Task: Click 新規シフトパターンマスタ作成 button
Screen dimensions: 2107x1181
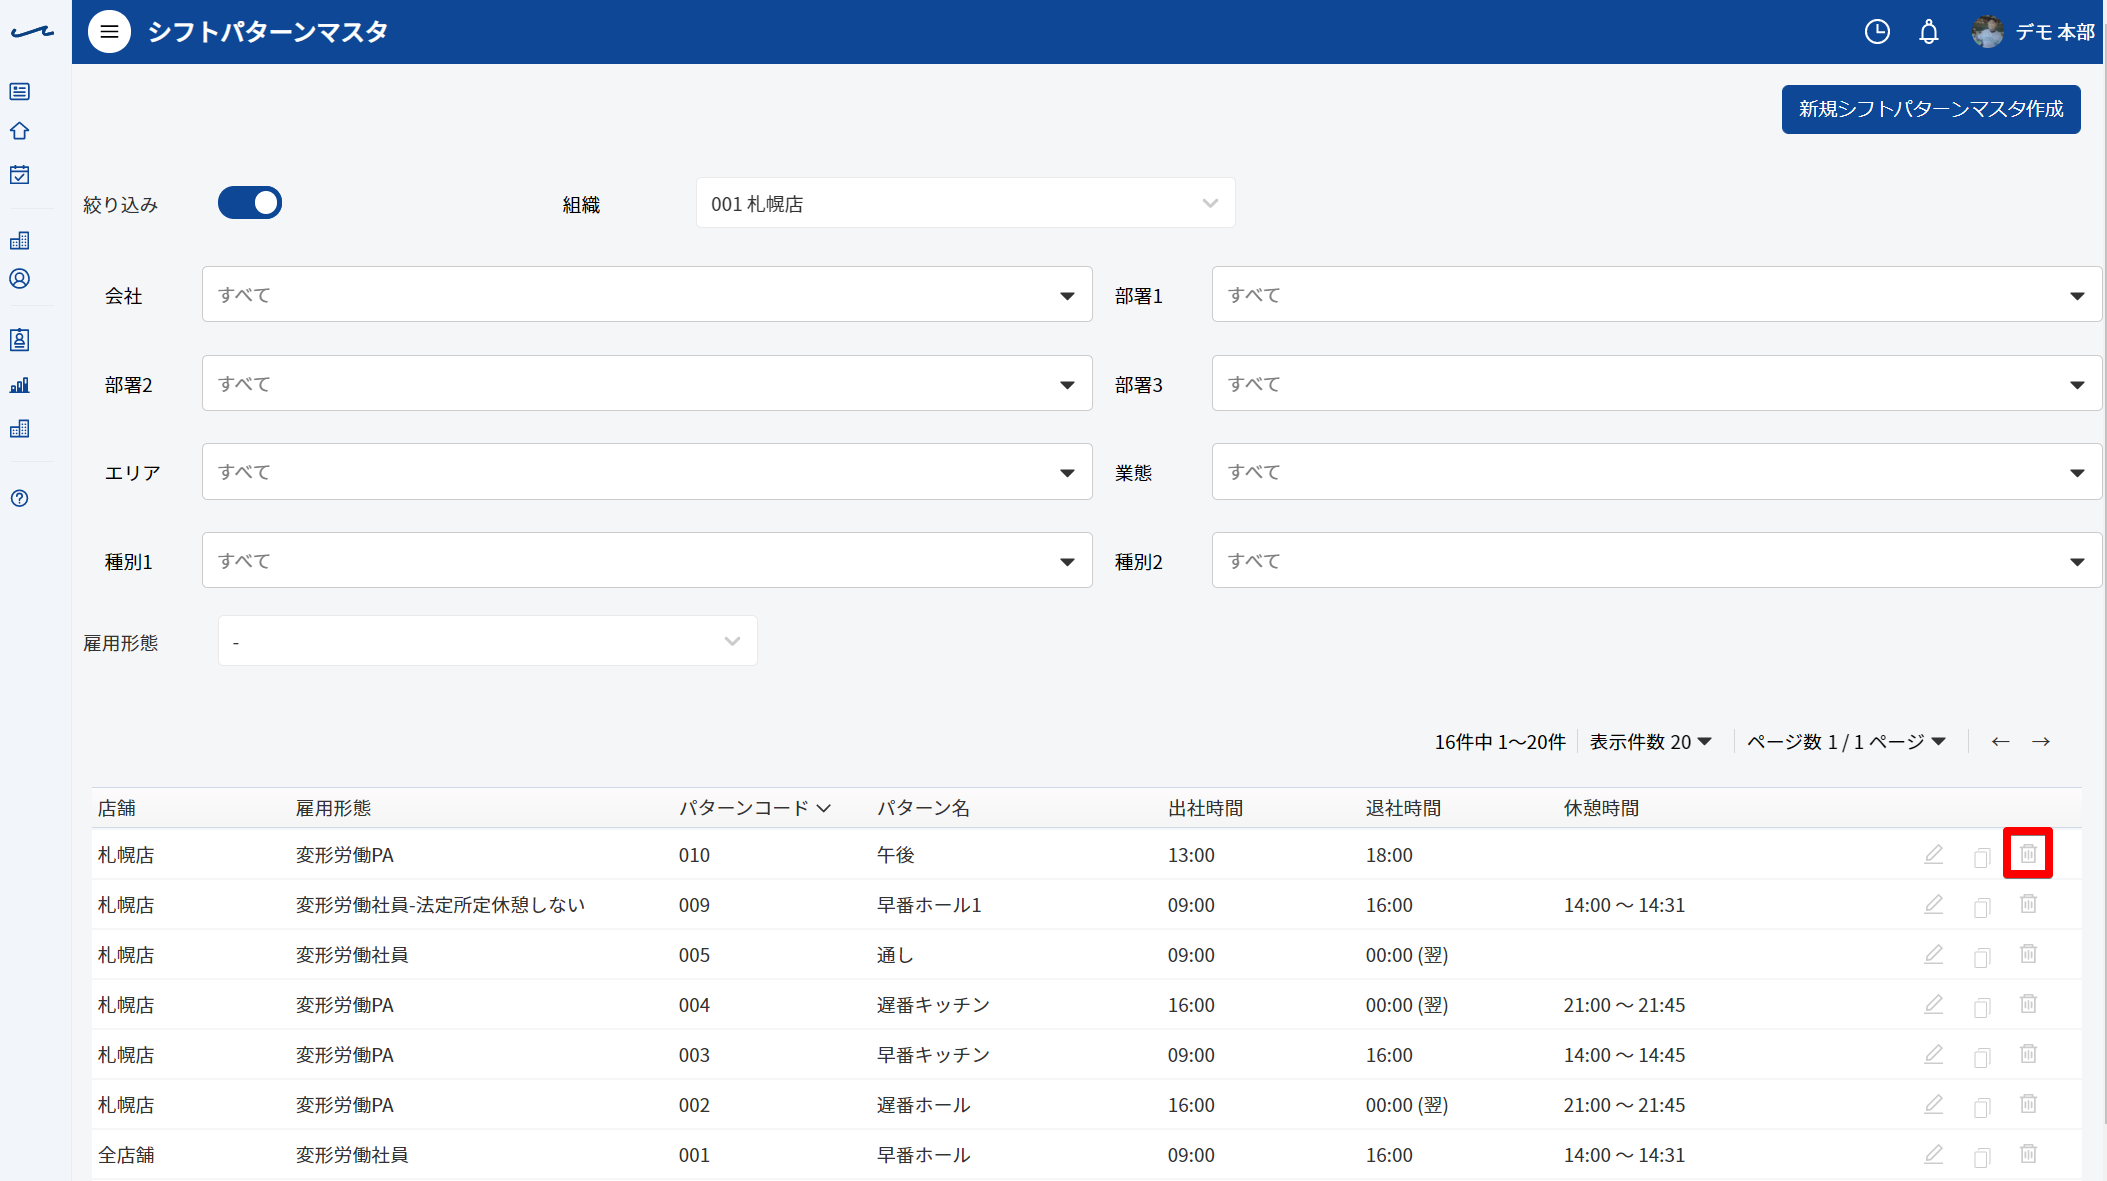Action: (x=1931, y=109)
